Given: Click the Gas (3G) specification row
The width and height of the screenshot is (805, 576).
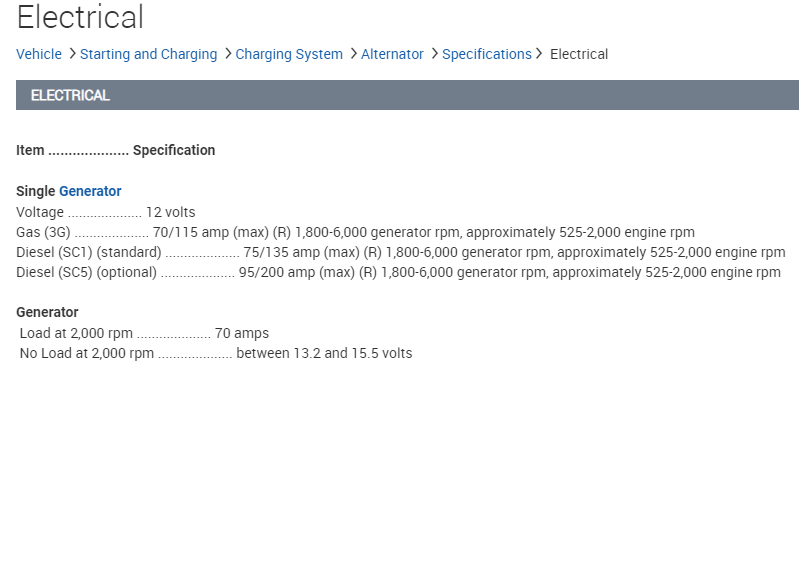Looking at the screenshot, I should (355, 232).
